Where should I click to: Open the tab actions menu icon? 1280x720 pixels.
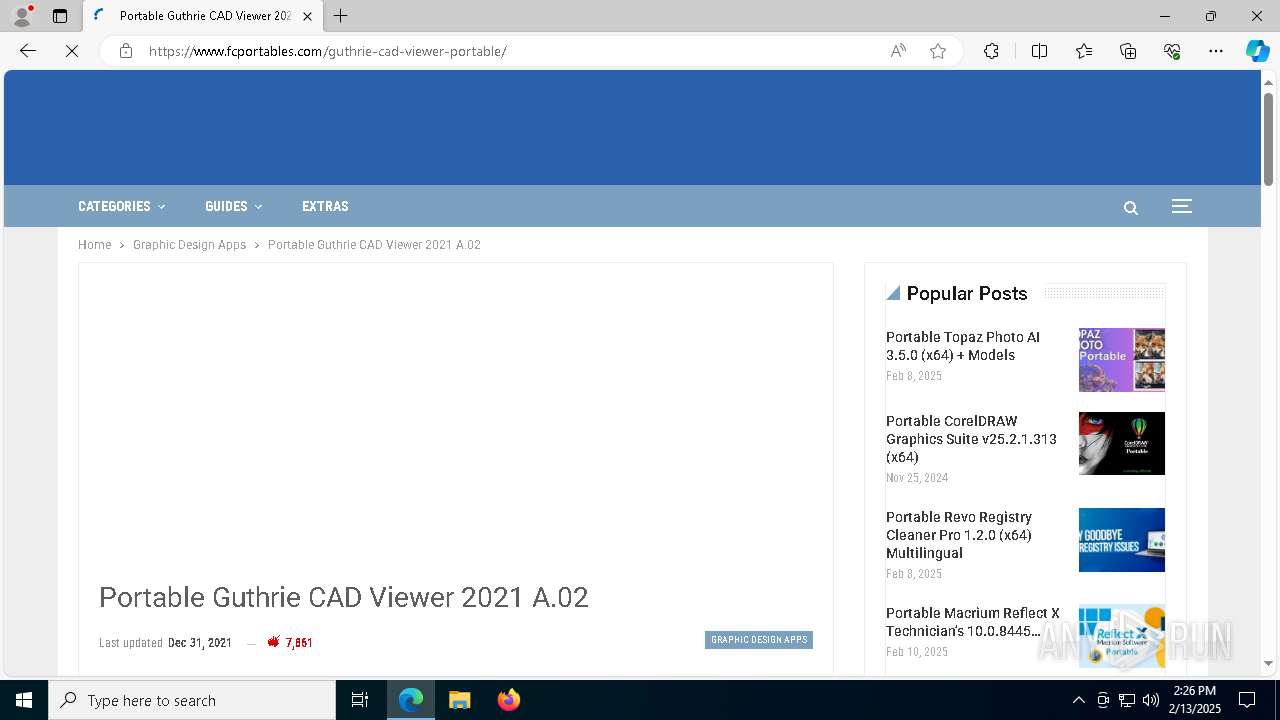click(x=60, y=16)
